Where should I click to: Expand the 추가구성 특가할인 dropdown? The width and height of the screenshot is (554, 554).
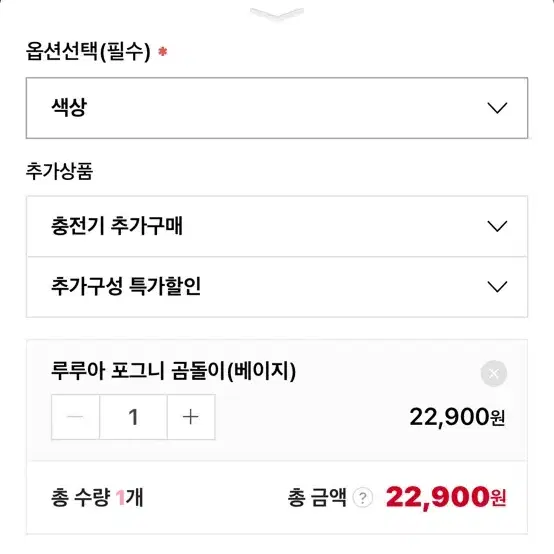pos(277,287)
